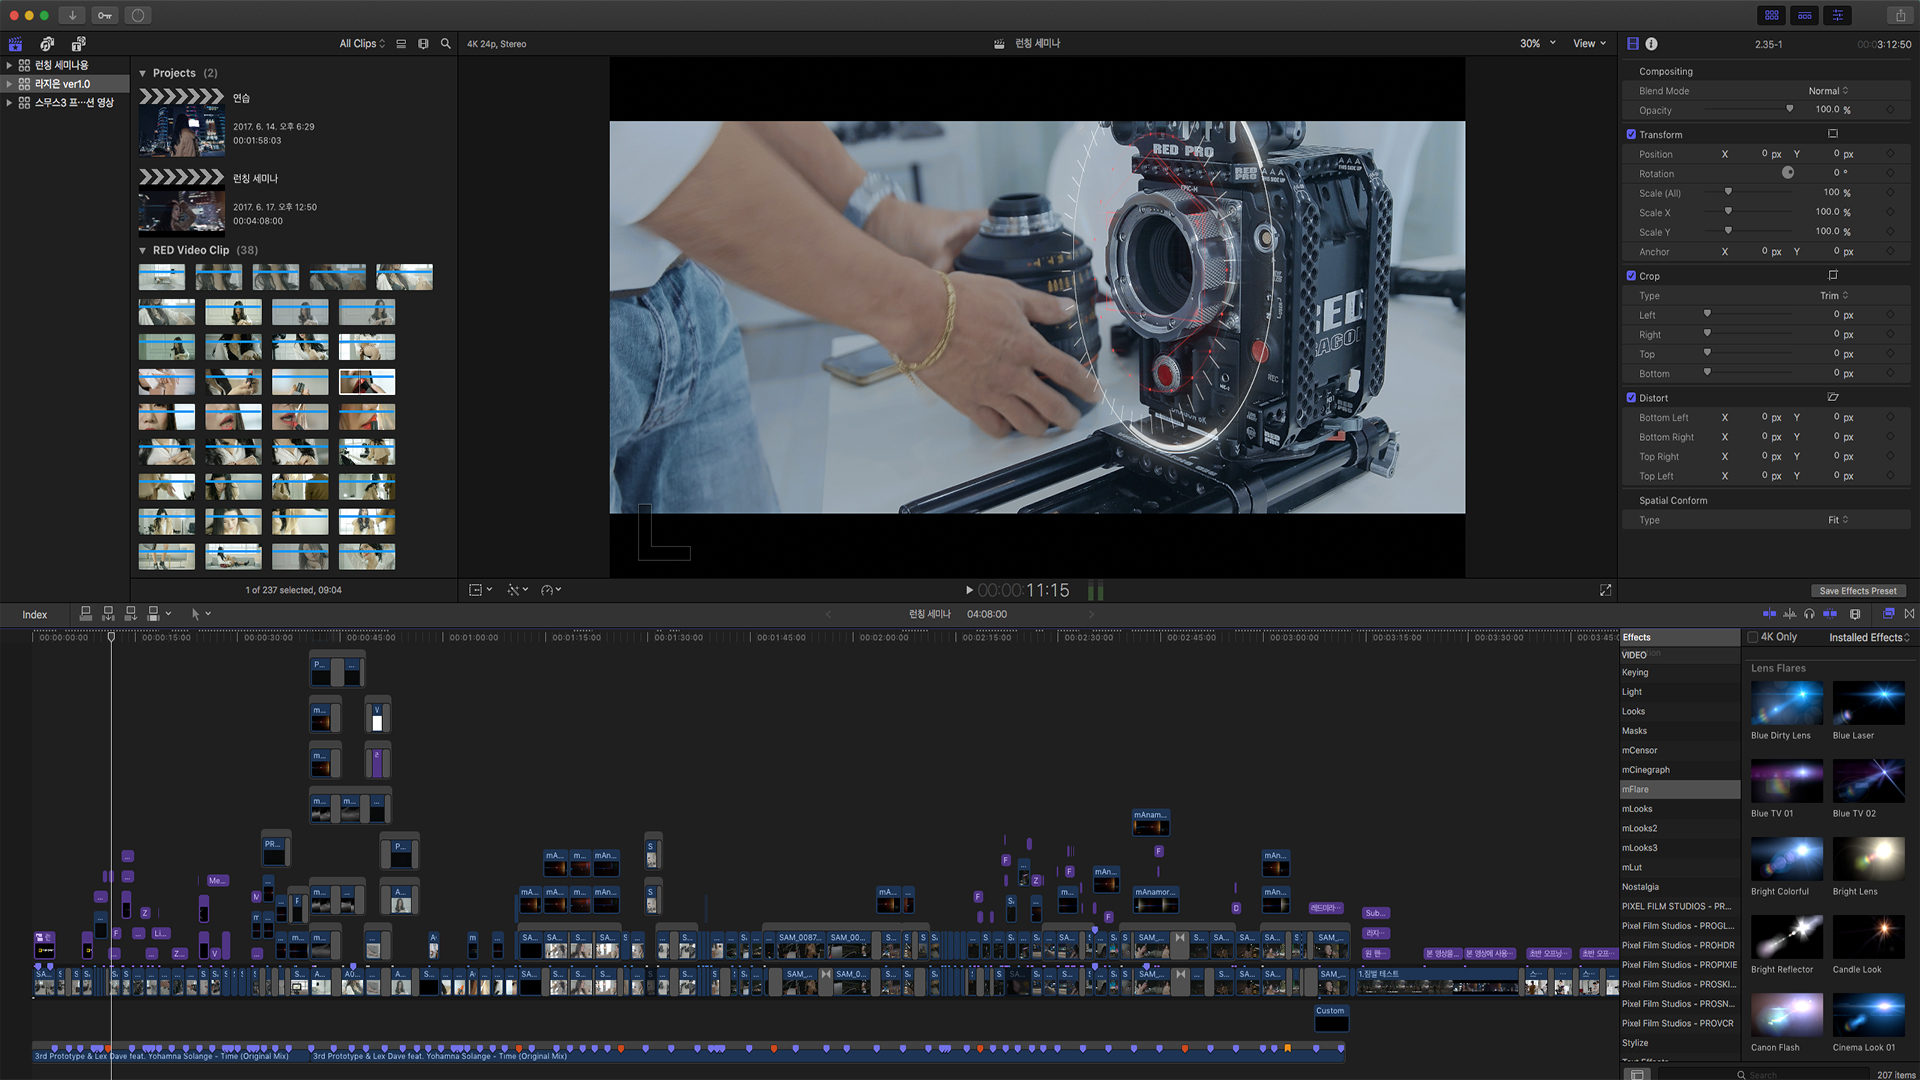The image size is (1920, 1080).
Task: Open the Effects browser icon
Action: point(1888,614)
